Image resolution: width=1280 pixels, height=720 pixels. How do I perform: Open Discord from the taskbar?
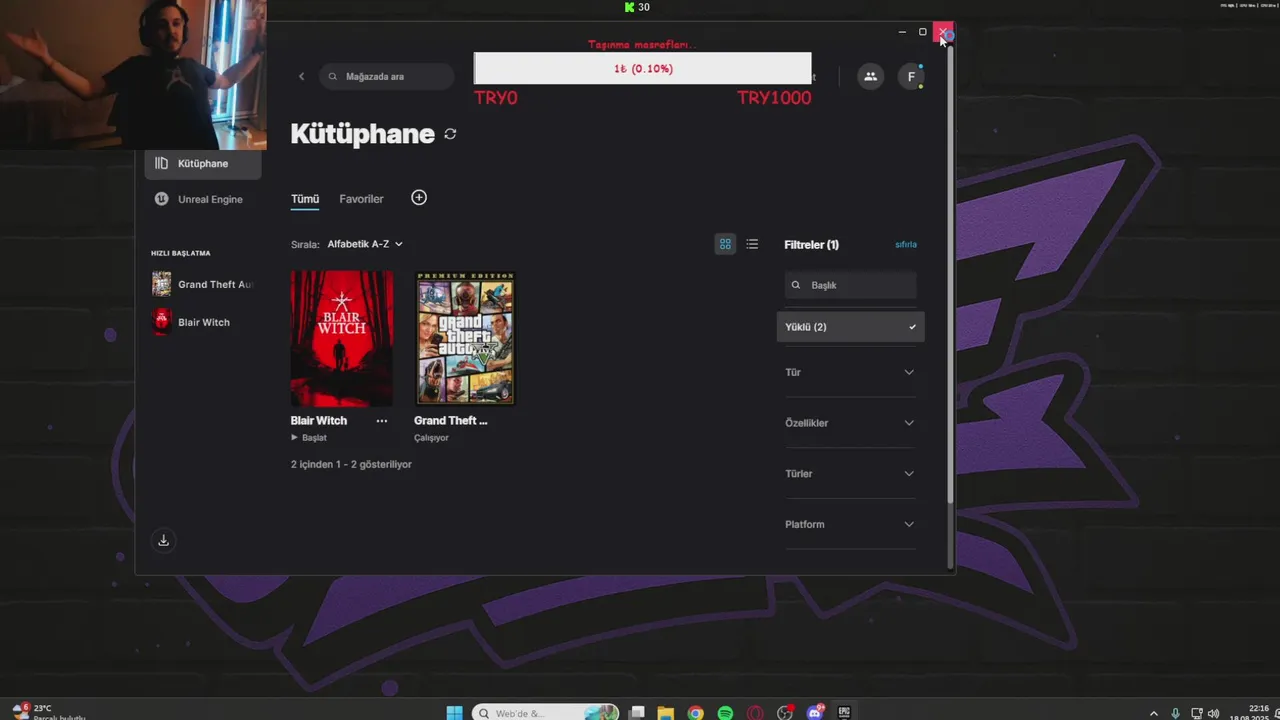[x=815, y=713]
